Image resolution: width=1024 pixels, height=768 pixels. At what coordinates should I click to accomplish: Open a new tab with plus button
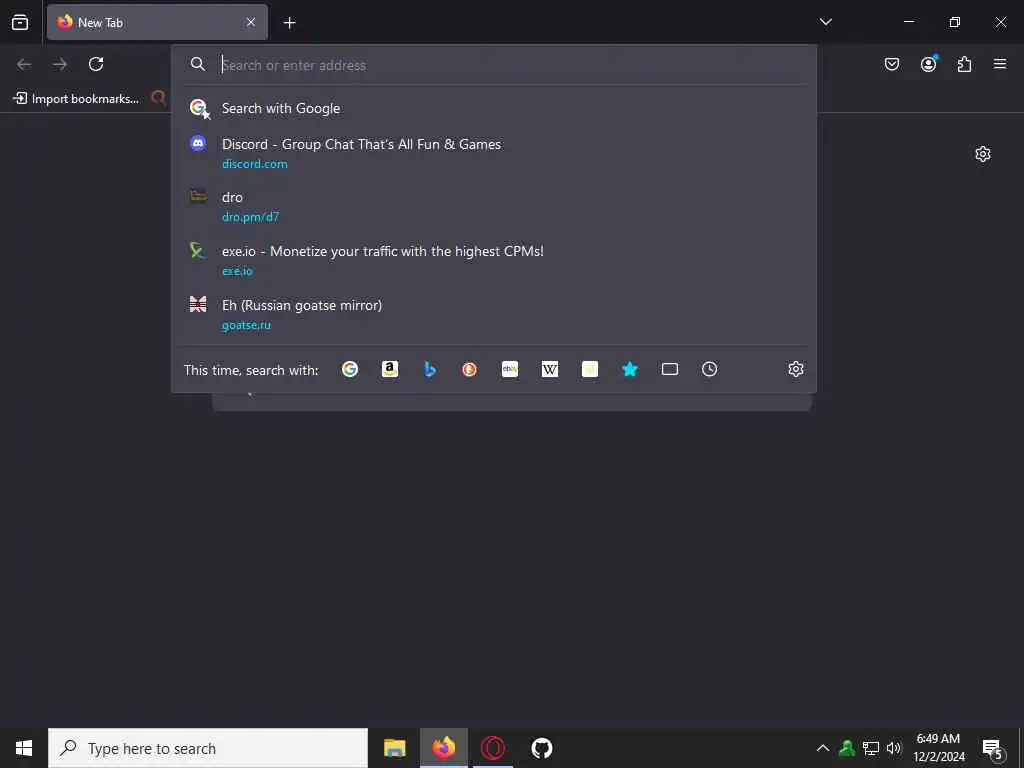pos(289,23)
